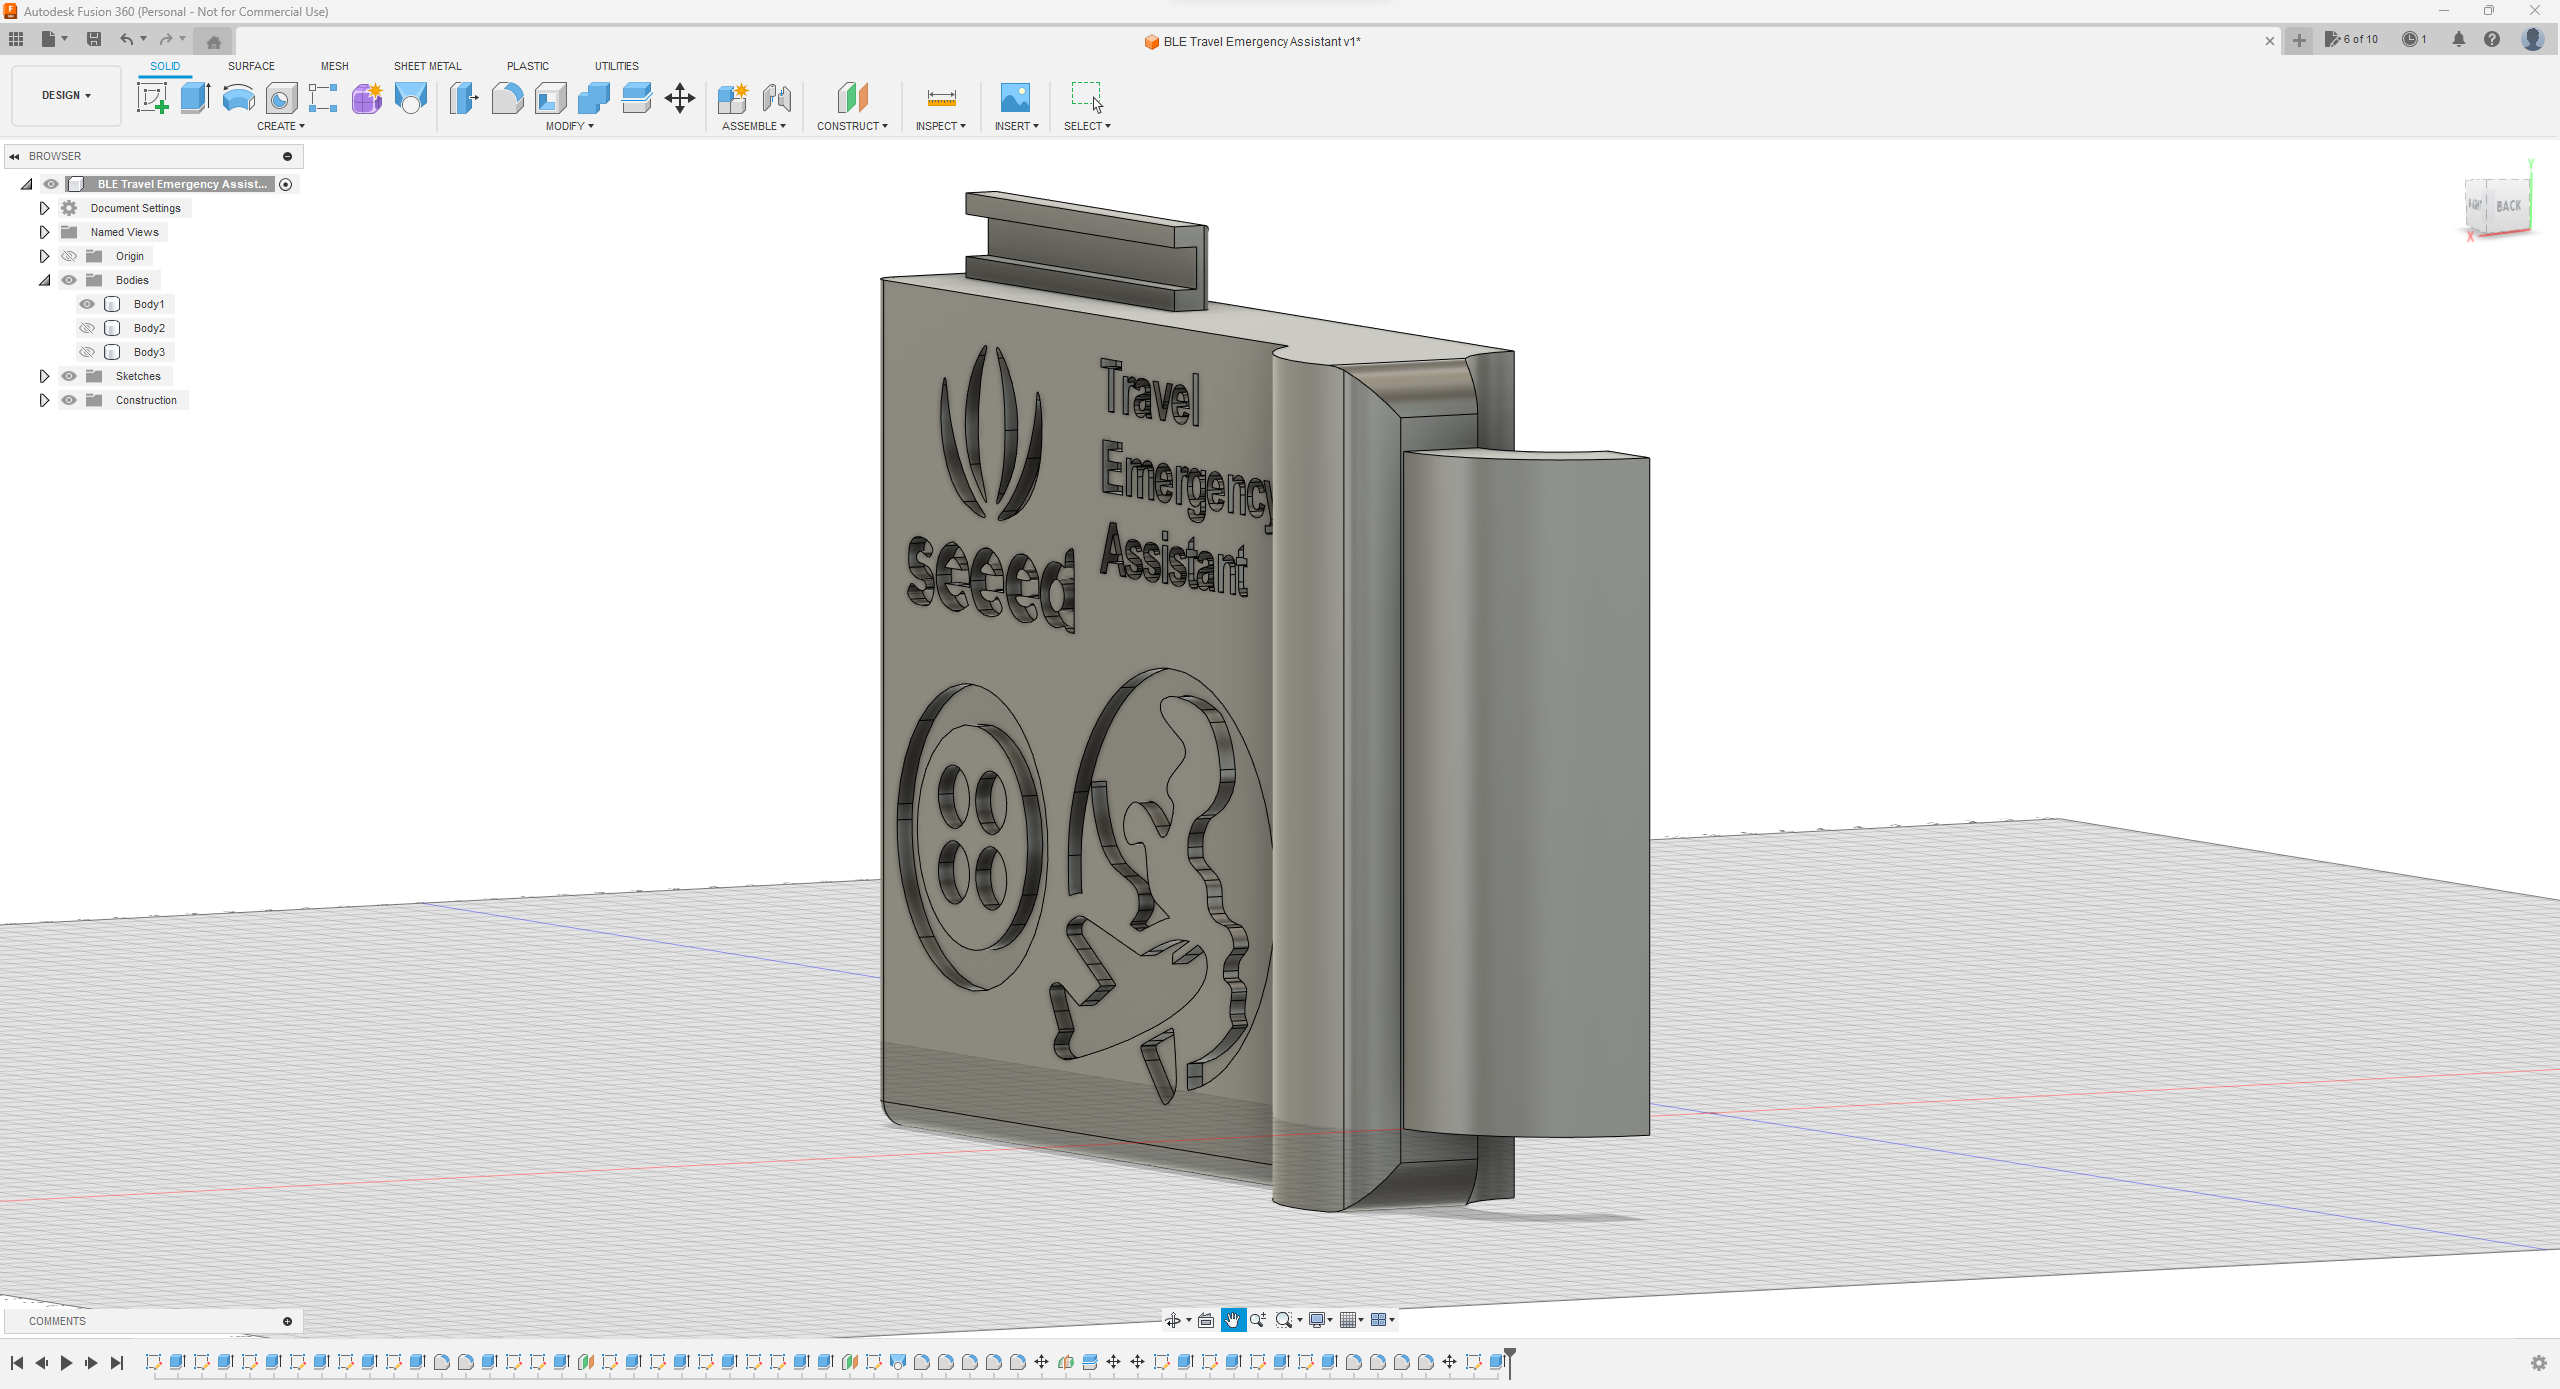Click the SELECT dropdown arrow

pyautogui.click(x=1108, y=127)
